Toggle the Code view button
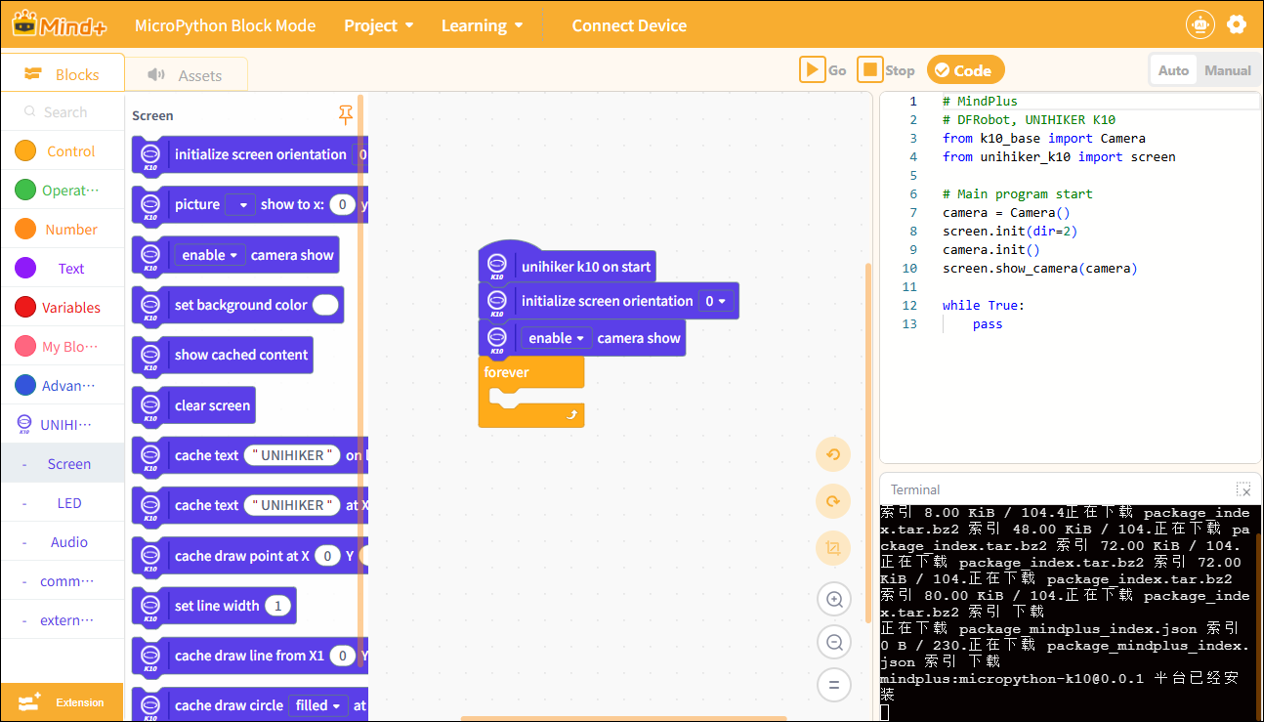Screen dimensions: 1265x723 click(x=965, y=70)
